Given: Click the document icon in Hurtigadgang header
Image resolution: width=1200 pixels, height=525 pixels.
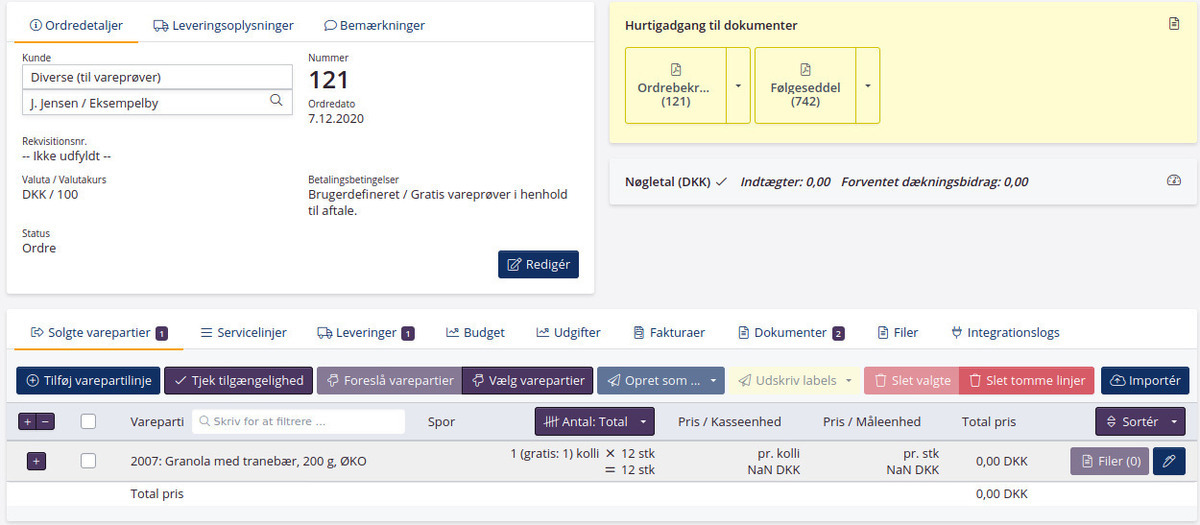Looking at the screenshot, I should (x=1174, y=24).
